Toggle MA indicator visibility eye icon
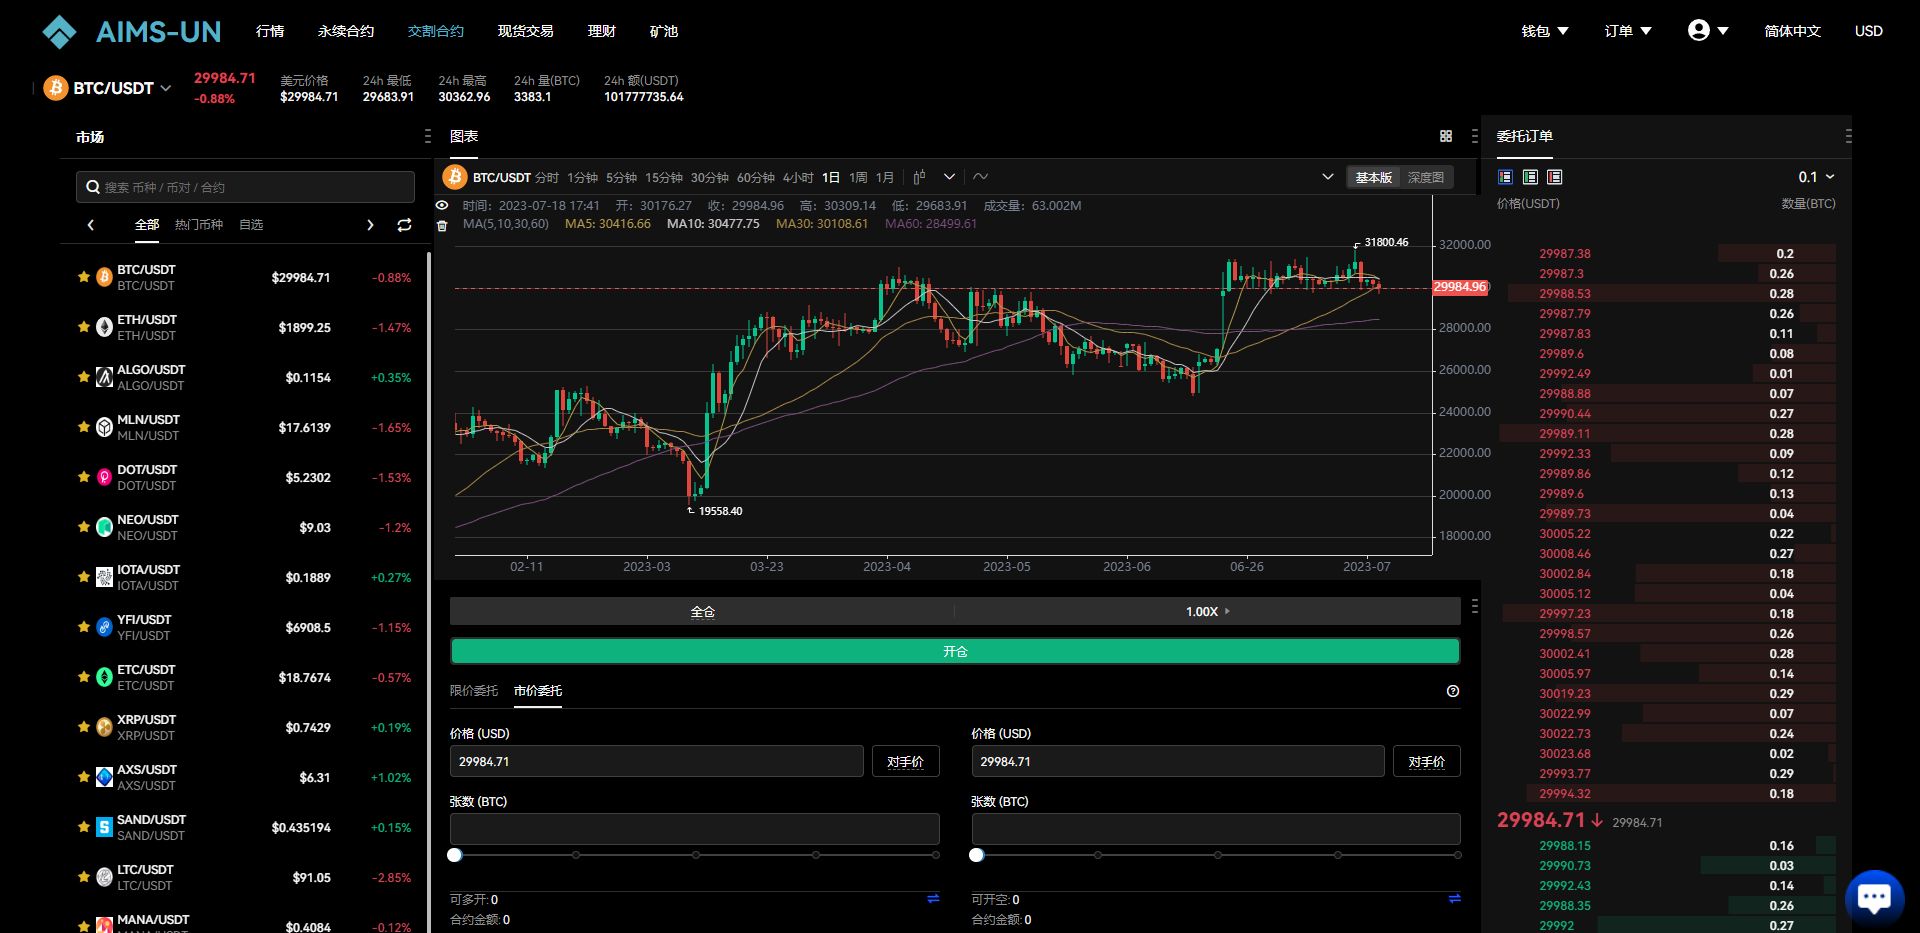This screenshot has height=933, width=1920. click(442, 205)
